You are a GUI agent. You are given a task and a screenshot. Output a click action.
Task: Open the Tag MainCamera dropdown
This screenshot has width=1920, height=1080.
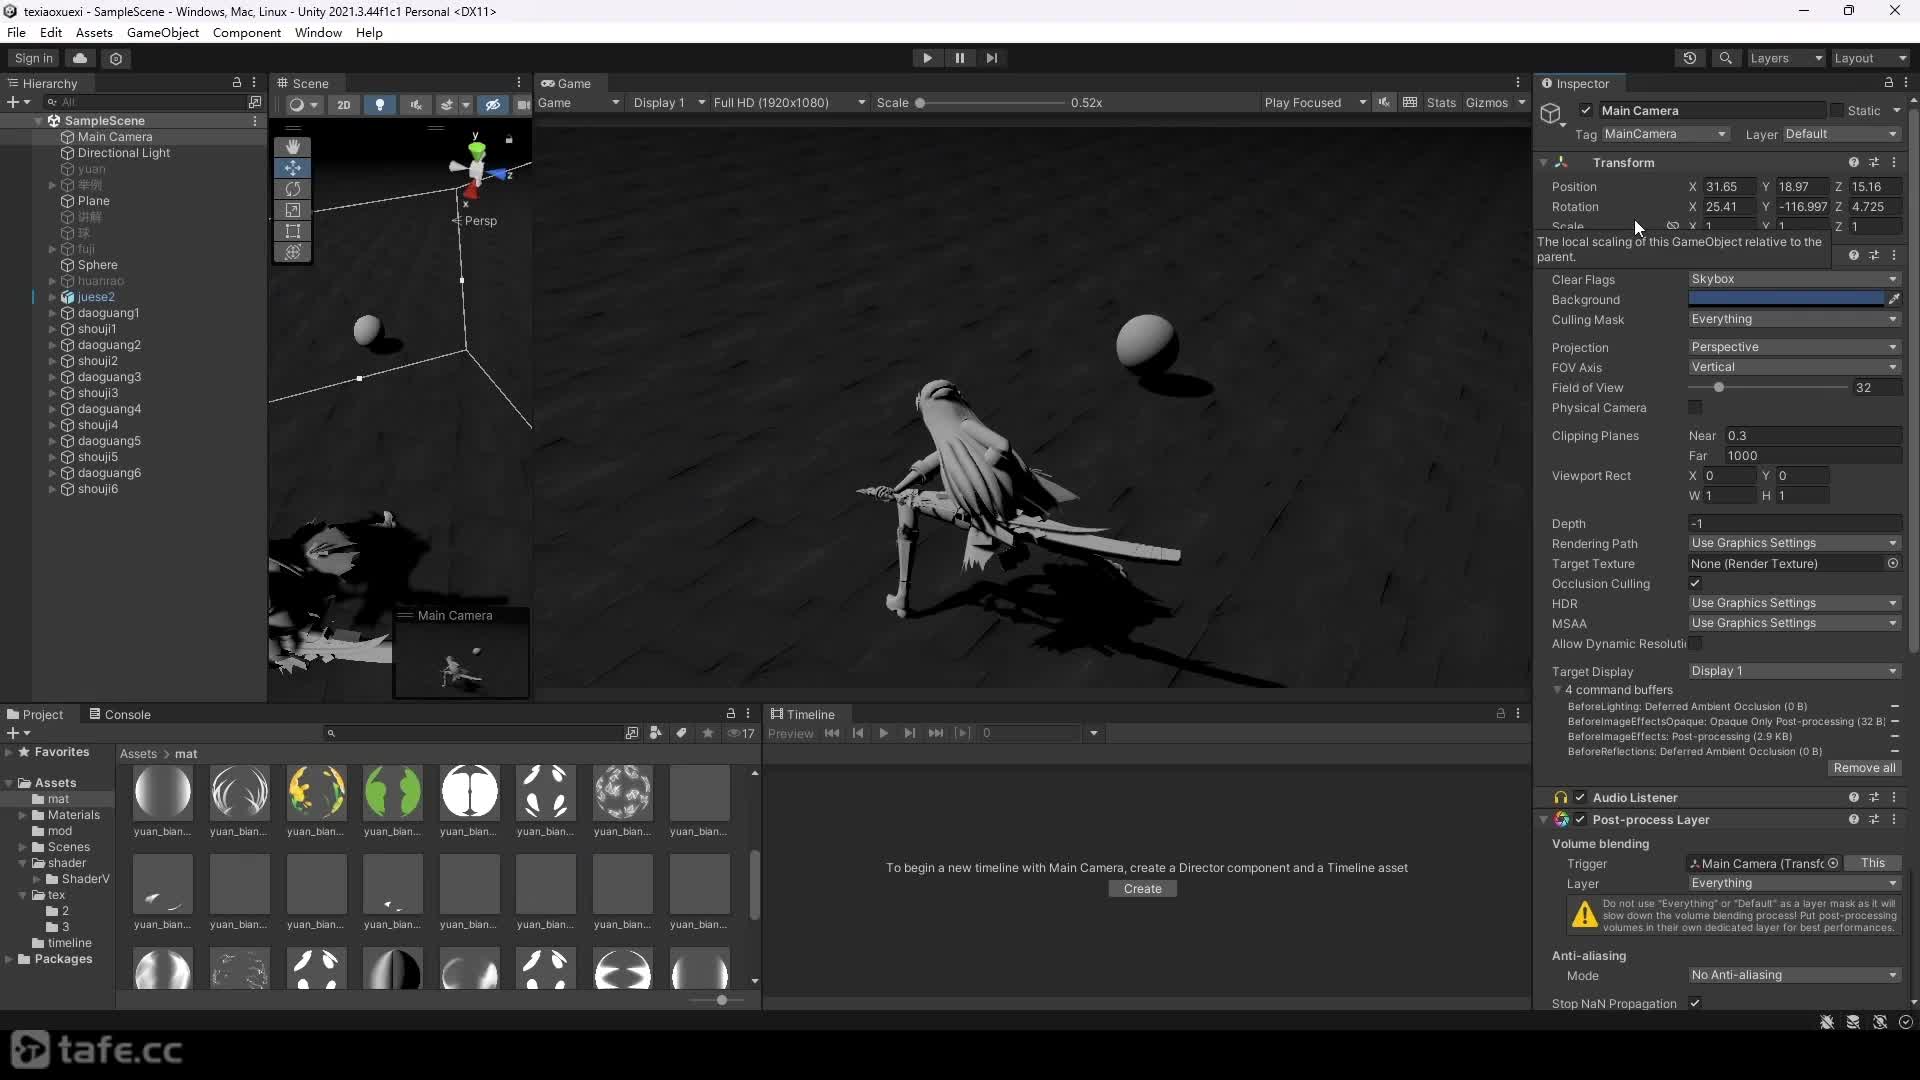pyautogui.click(x=1666, y=134)
